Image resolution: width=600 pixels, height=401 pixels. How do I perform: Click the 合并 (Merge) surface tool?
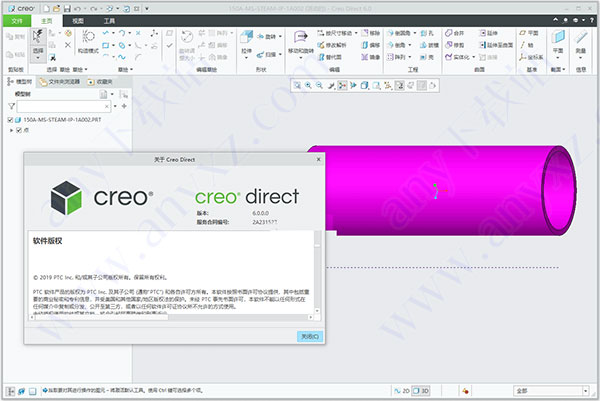455,33
